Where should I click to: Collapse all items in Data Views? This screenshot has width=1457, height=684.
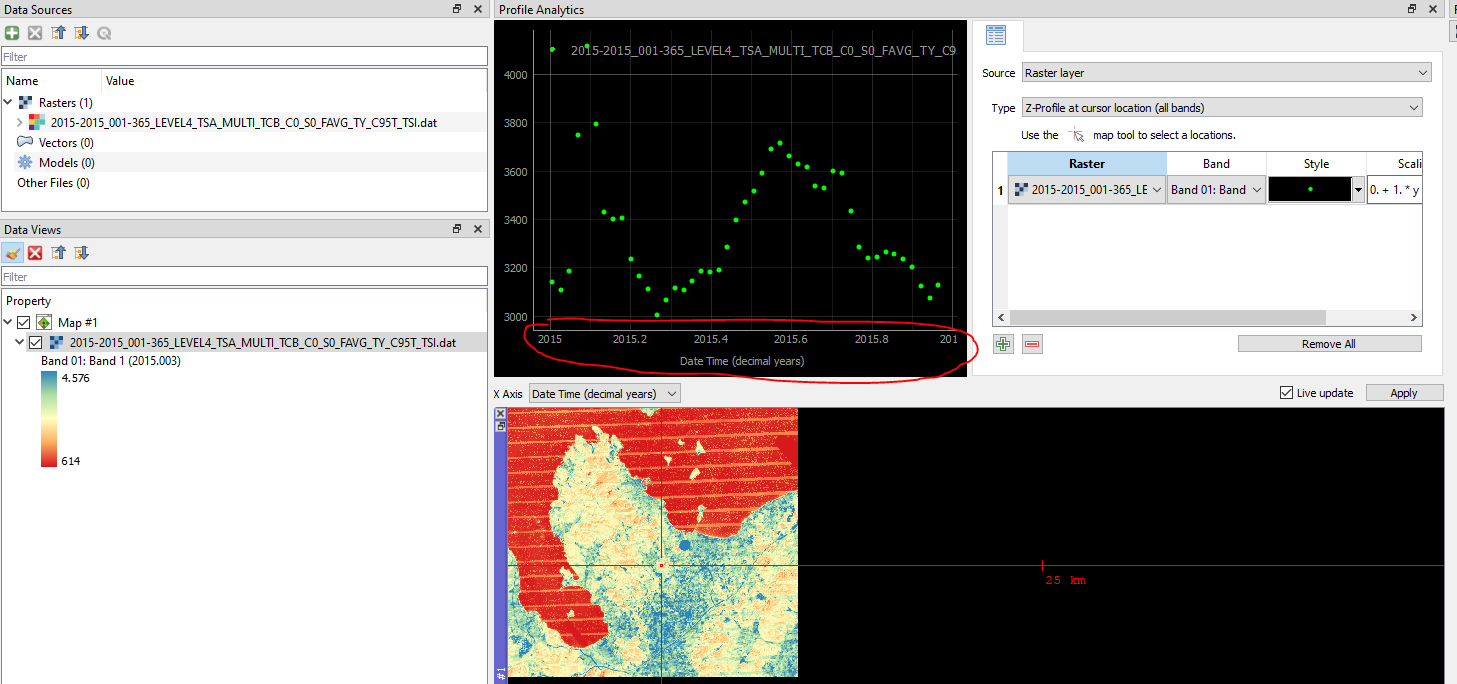[x=58, y=252]
